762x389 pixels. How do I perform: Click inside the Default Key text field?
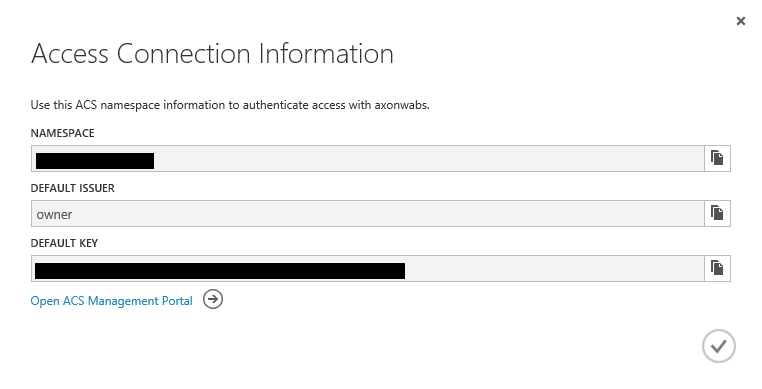368,268
